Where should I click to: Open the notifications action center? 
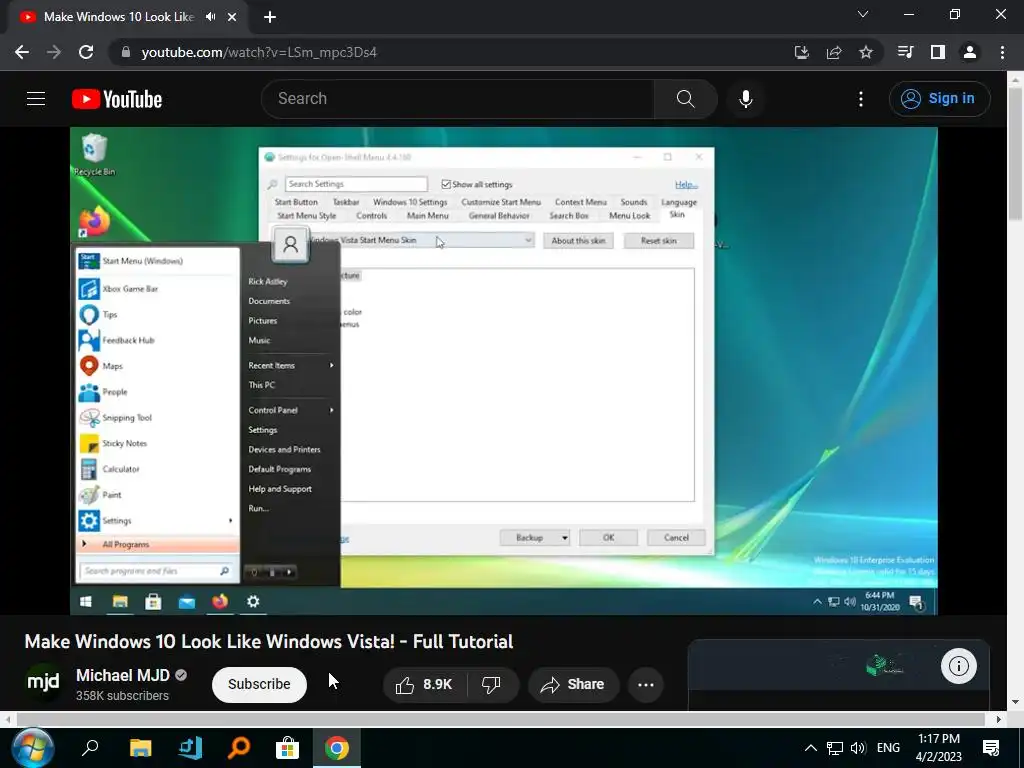tap(991, 748)
